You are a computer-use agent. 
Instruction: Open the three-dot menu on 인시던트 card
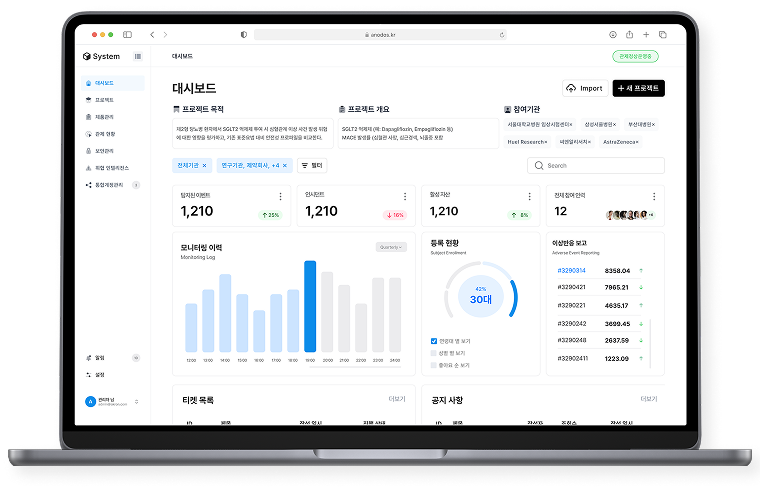(x=405, y=196)
